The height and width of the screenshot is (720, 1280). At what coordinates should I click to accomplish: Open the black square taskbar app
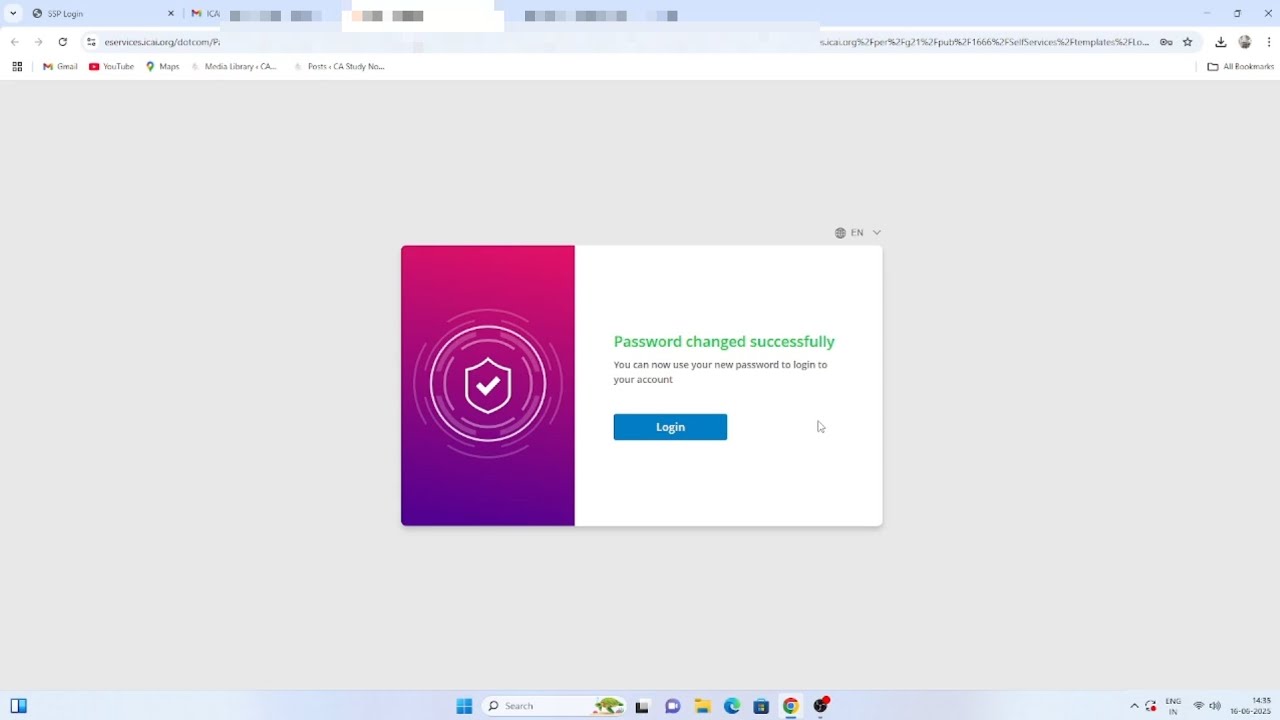pyautogui.click(x=642, y=706)
